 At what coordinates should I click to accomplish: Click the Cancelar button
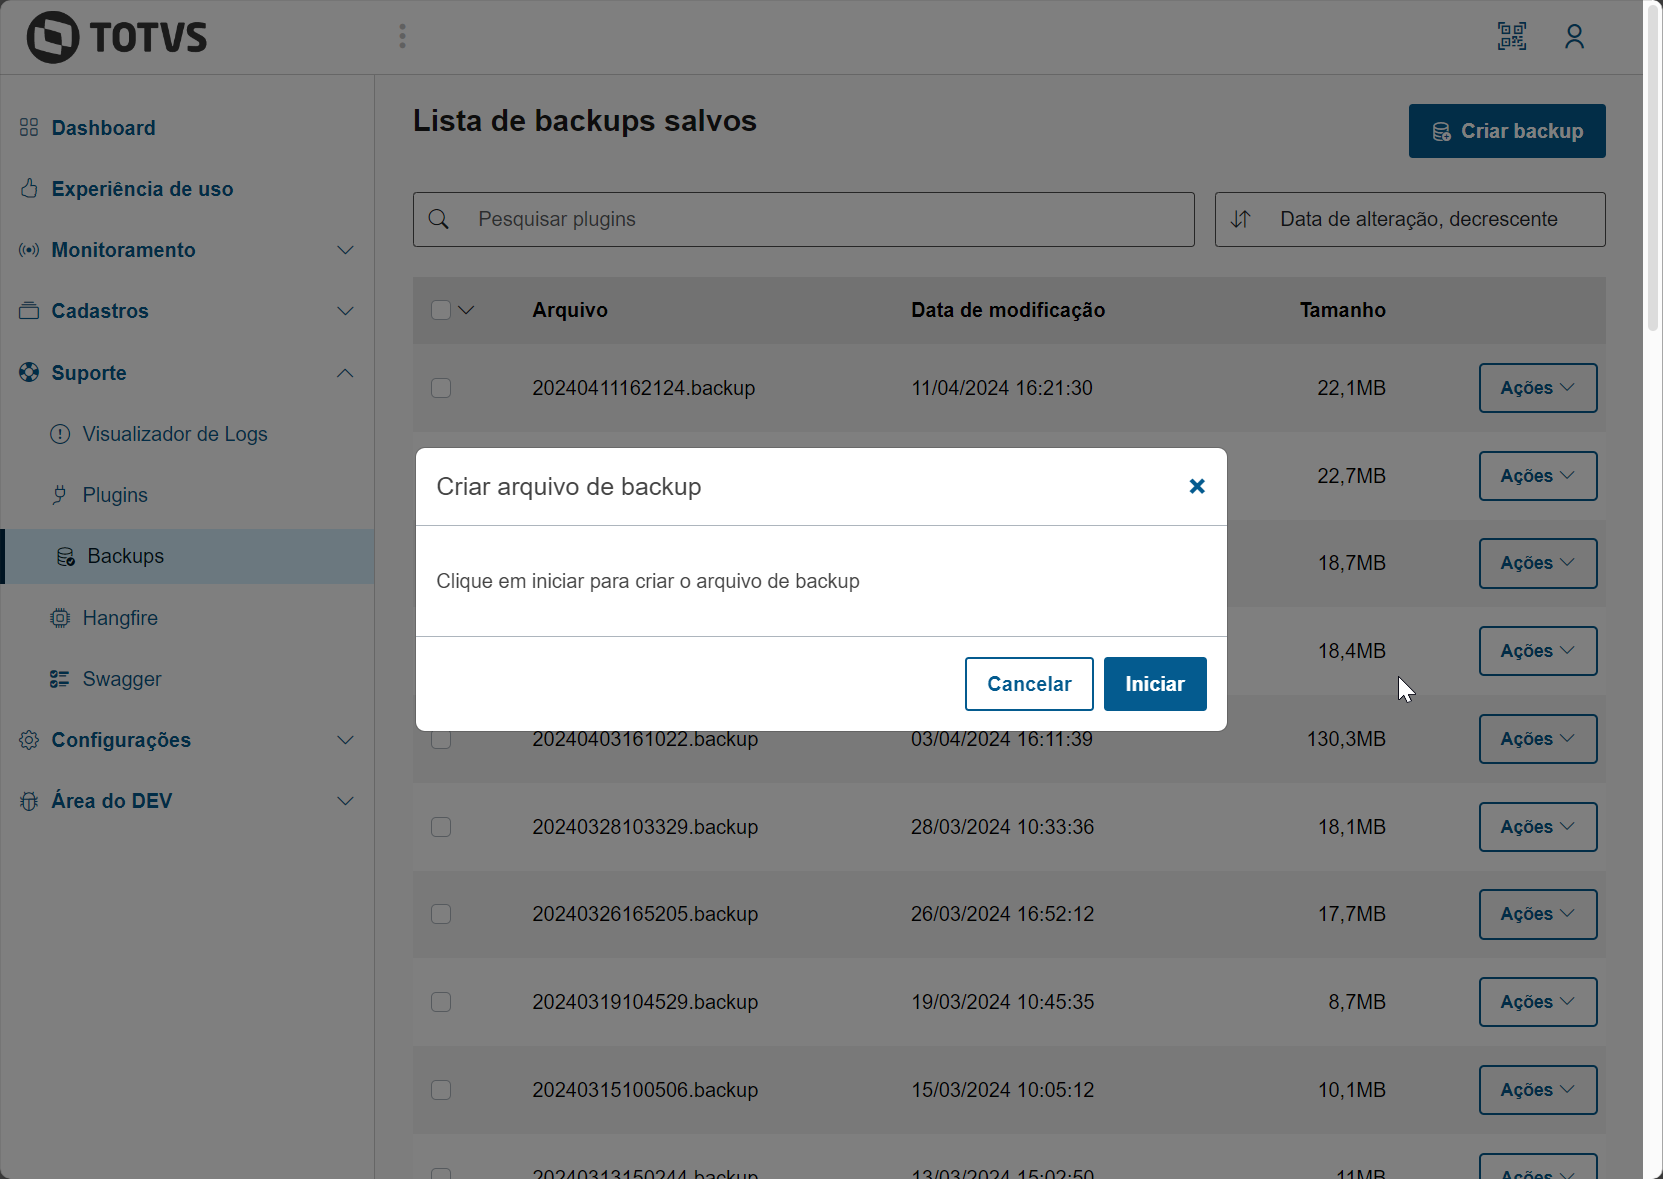click(x=1029, y=684)
